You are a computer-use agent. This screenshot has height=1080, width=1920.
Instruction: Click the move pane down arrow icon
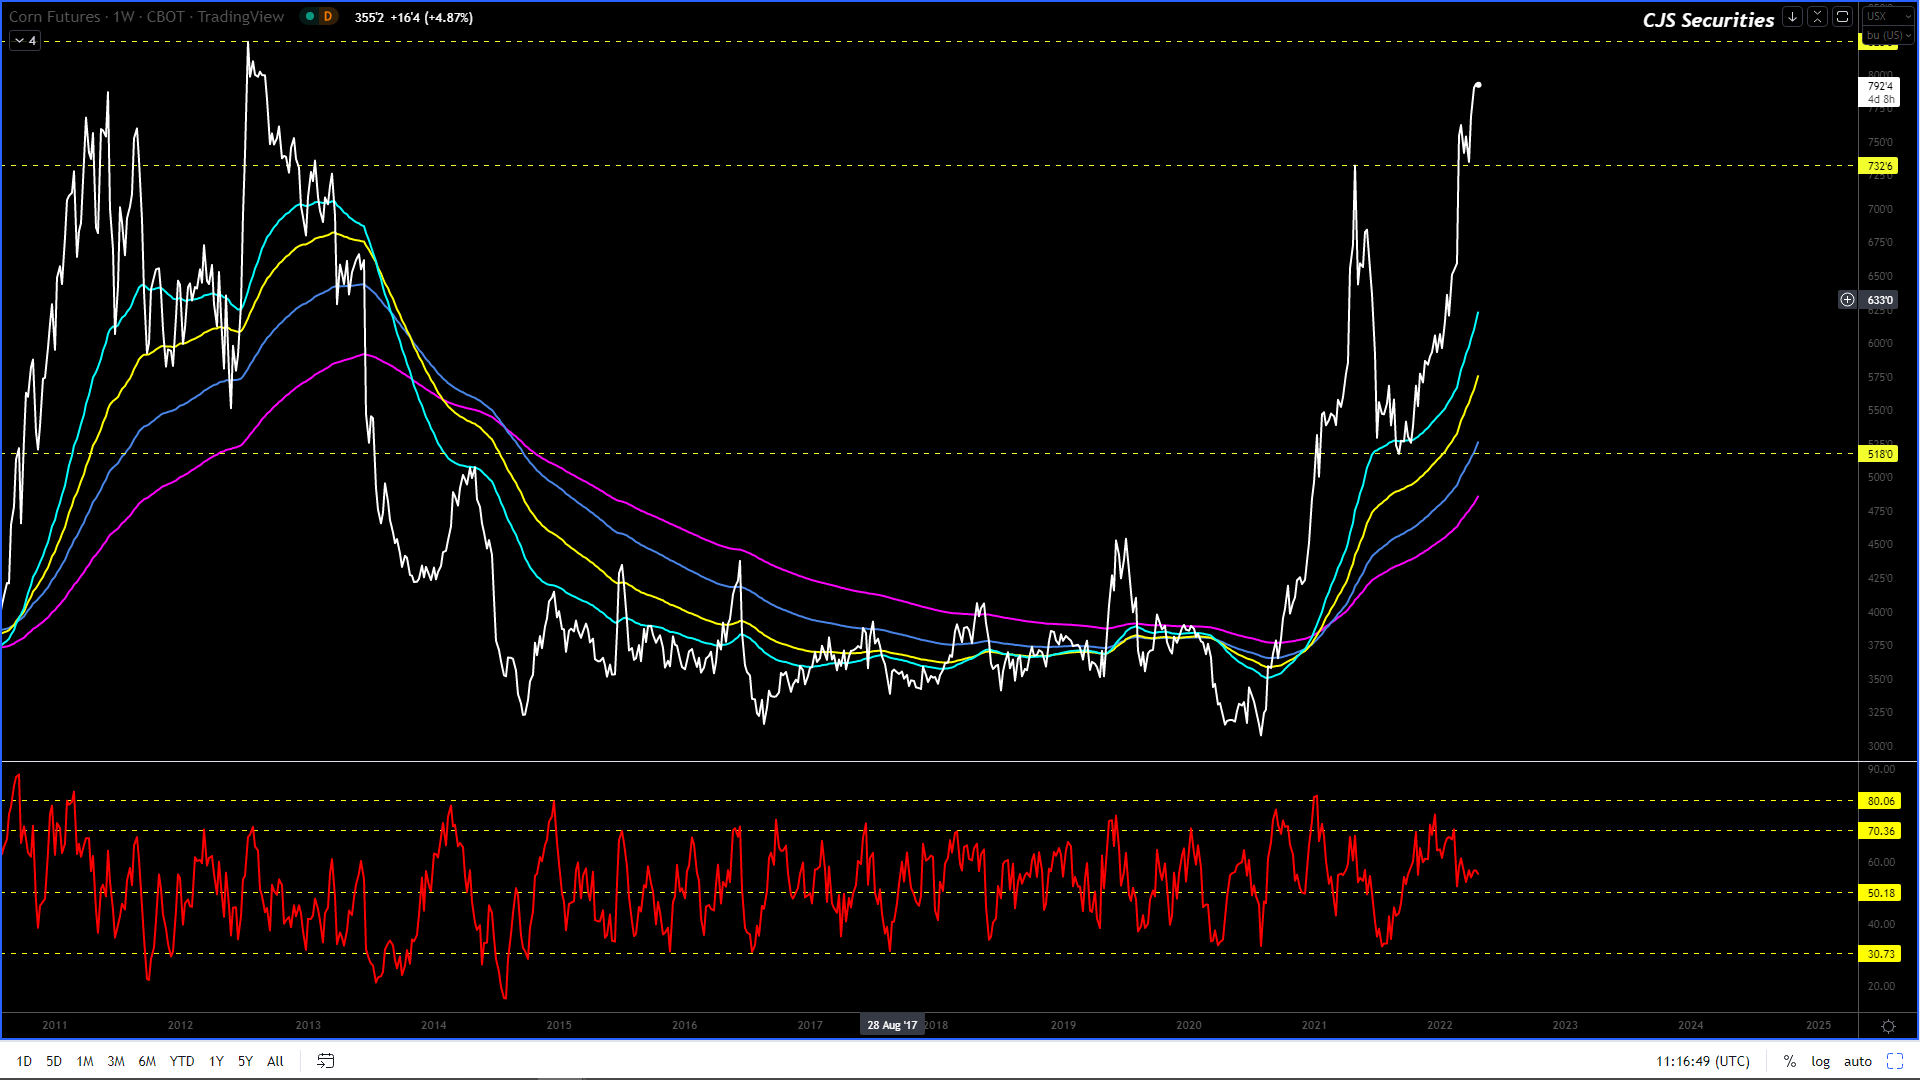pyautogui.click(x=1792, y=17)
